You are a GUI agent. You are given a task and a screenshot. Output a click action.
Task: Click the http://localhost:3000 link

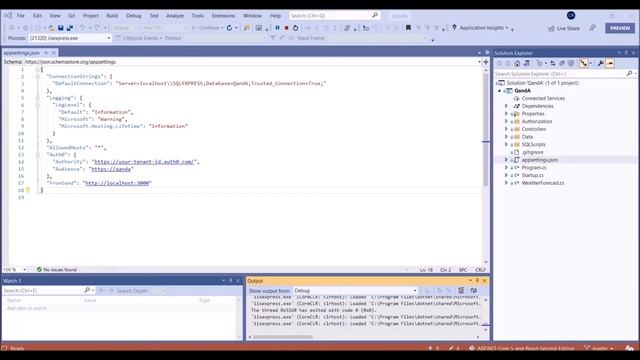tap(117, 183)
